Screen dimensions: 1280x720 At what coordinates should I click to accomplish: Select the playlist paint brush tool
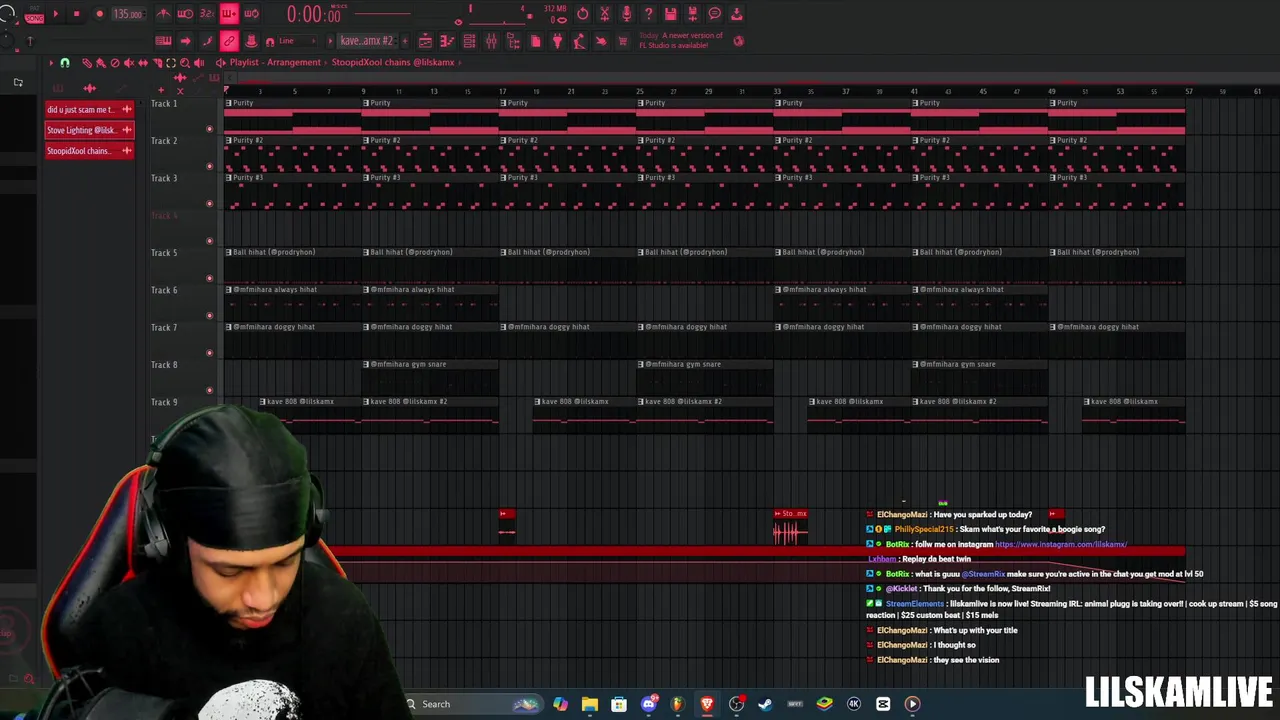click(101, 63)
